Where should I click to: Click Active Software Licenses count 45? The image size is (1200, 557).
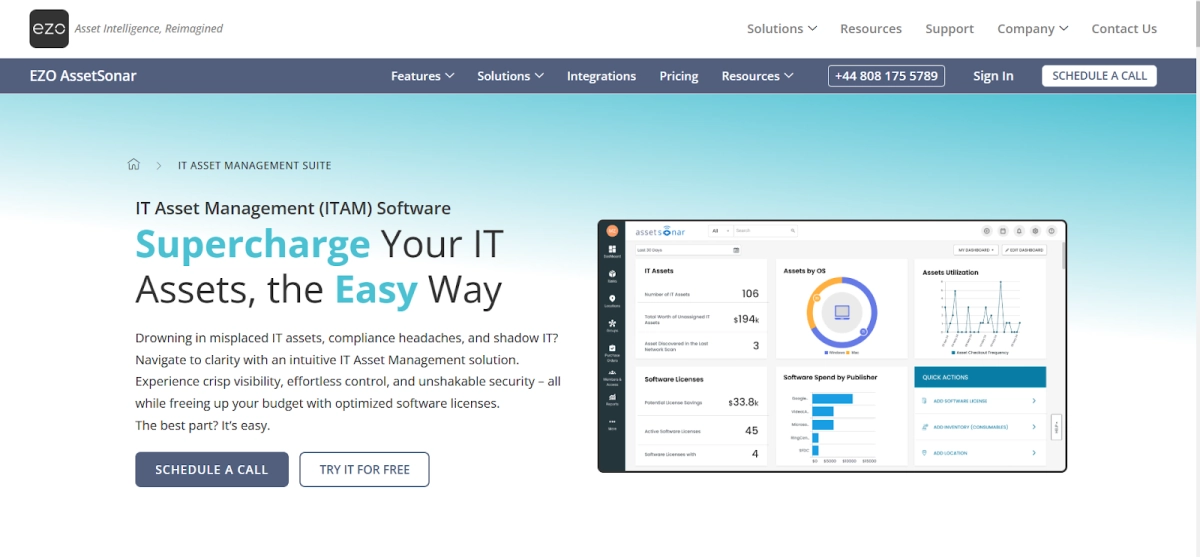(752, 430)
